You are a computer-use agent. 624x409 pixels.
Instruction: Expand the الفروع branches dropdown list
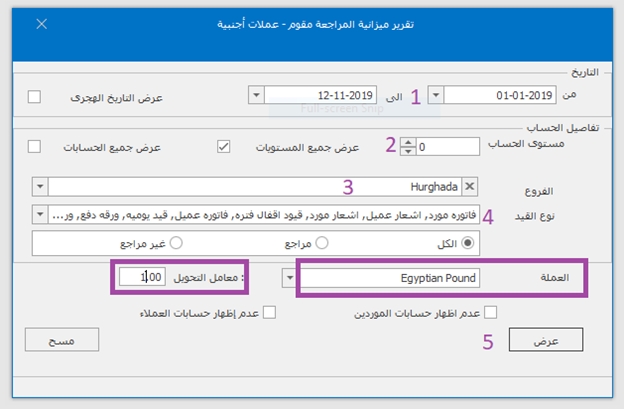[39, 186]
